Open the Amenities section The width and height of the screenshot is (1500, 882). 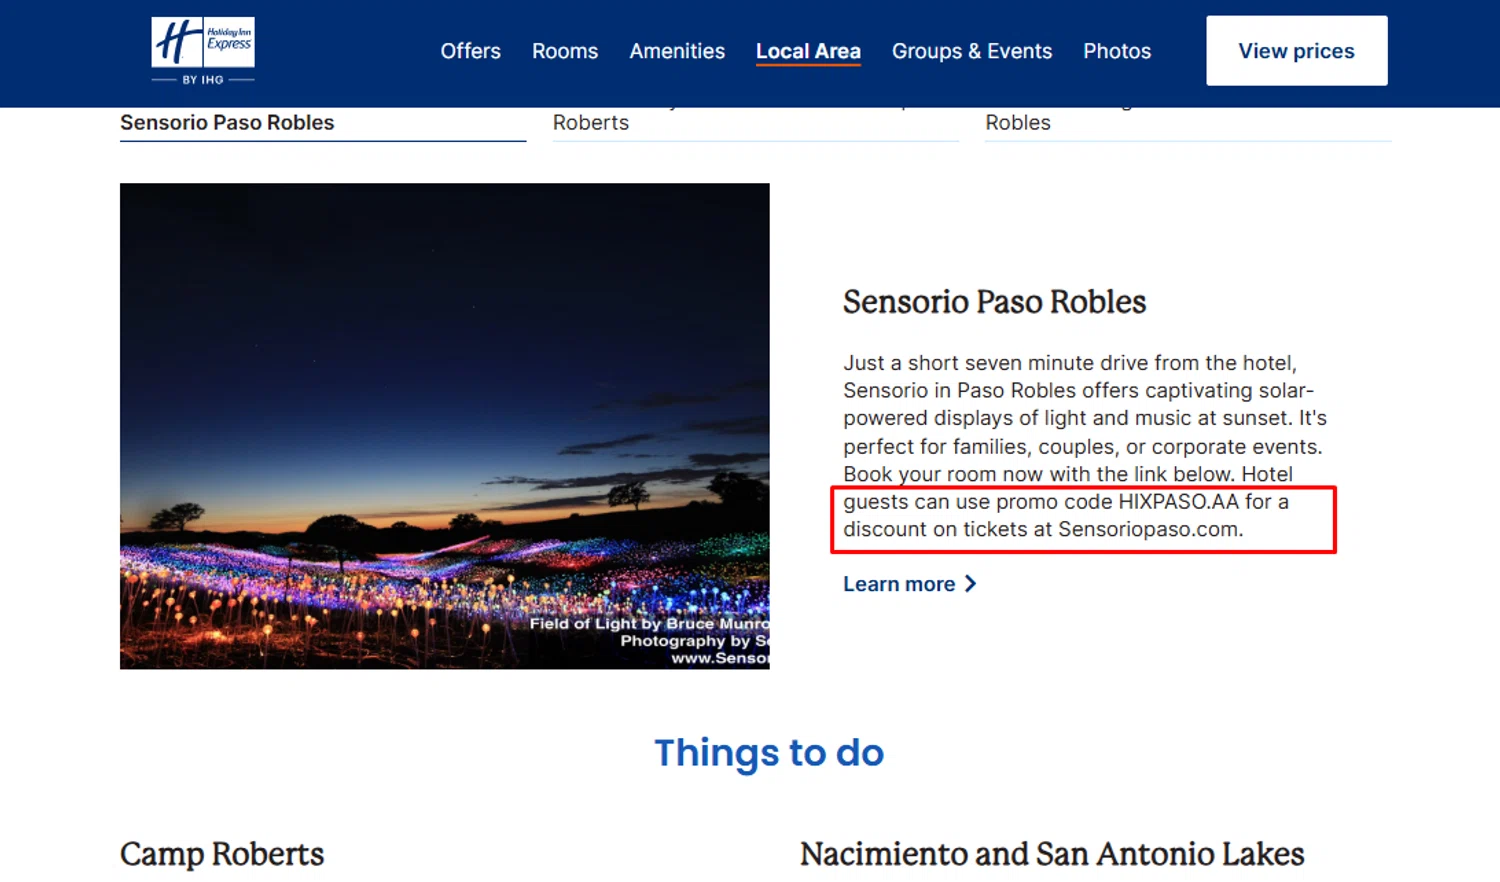click(677, 51)
